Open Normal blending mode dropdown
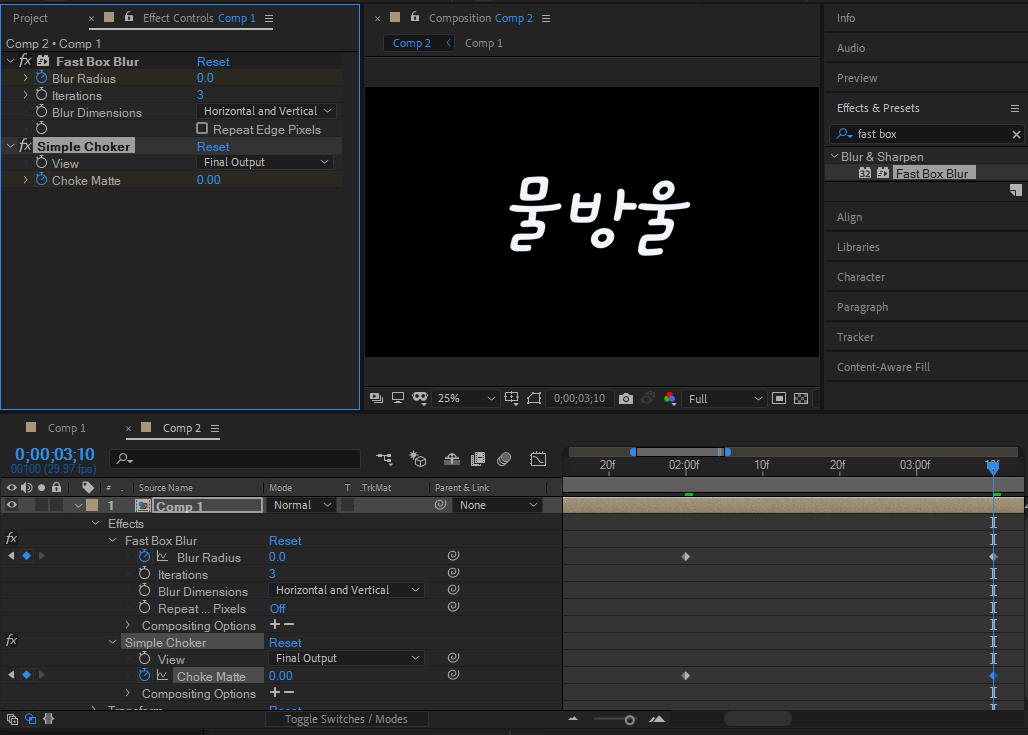The image size is (1028, 735). point(302,505)
